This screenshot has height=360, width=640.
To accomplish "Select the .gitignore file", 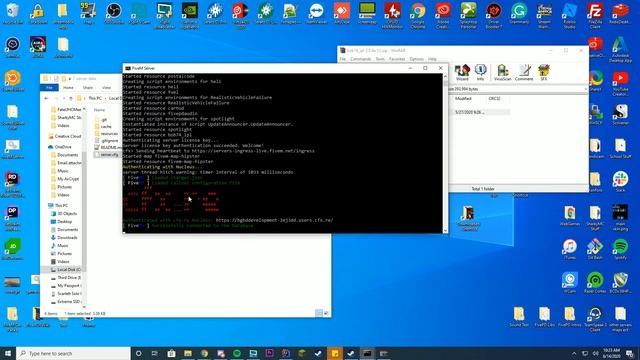I will click(107, 140).
